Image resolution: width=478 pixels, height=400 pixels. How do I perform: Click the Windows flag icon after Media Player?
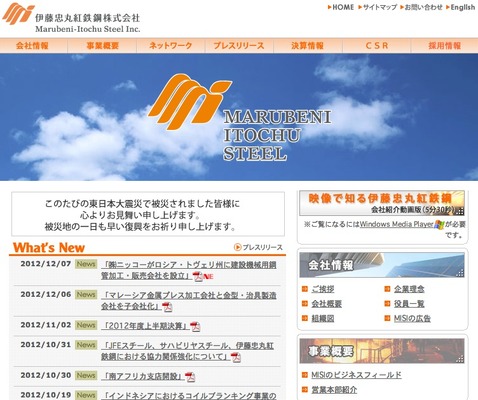(439, 225)
